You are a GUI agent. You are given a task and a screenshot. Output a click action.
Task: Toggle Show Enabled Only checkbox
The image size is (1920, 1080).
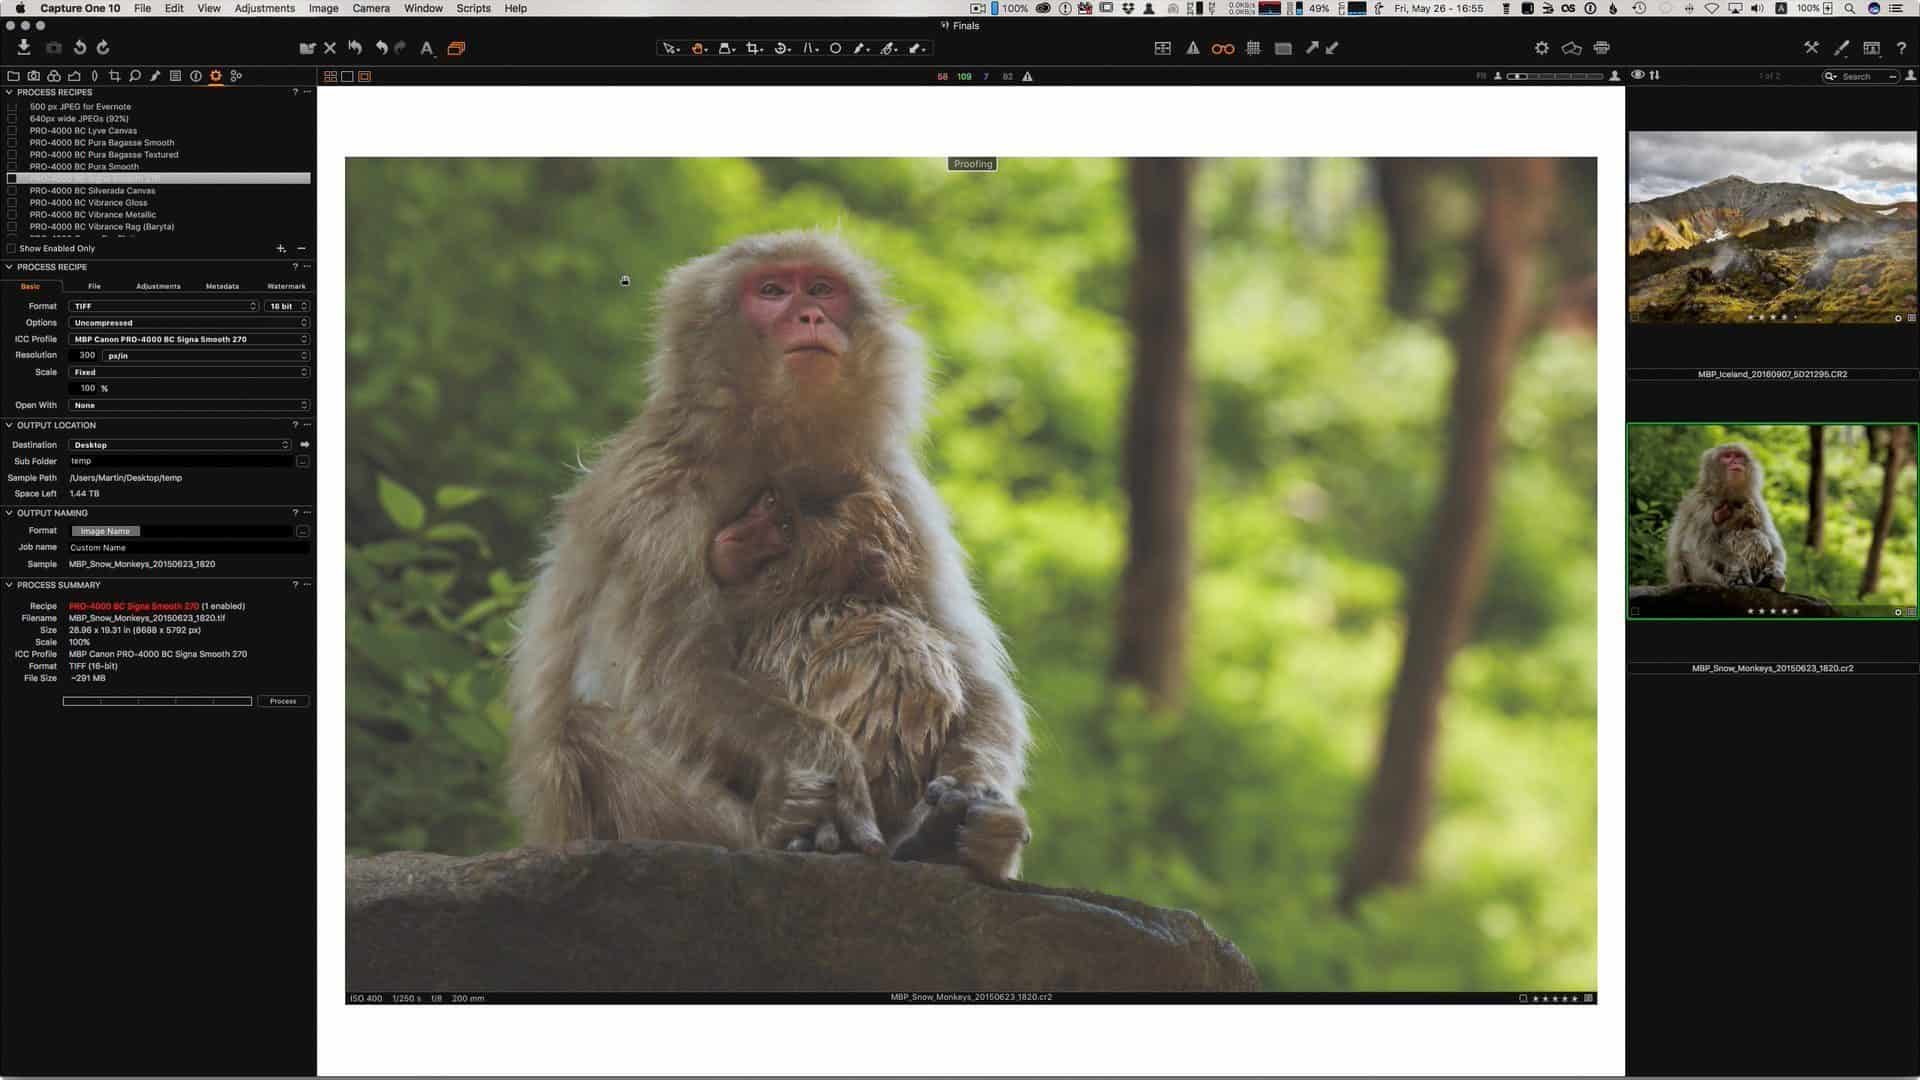coord(11,249)
